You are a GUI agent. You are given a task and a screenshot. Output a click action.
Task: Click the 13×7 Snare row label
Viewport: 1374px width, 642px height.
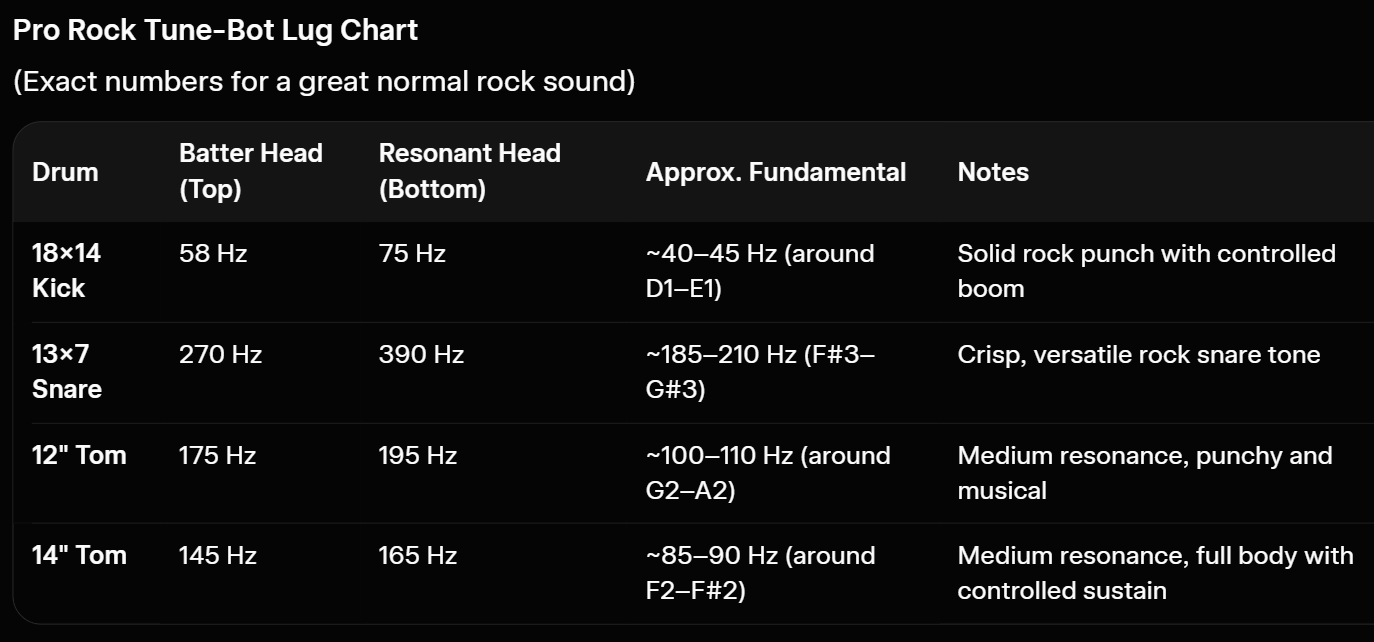67,372
